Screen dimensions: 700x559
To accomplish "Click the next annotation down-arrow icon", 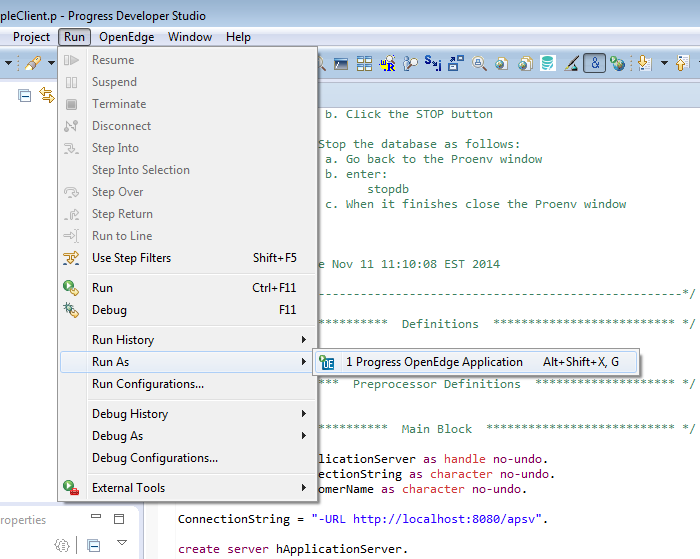I will tap(645, 64).
